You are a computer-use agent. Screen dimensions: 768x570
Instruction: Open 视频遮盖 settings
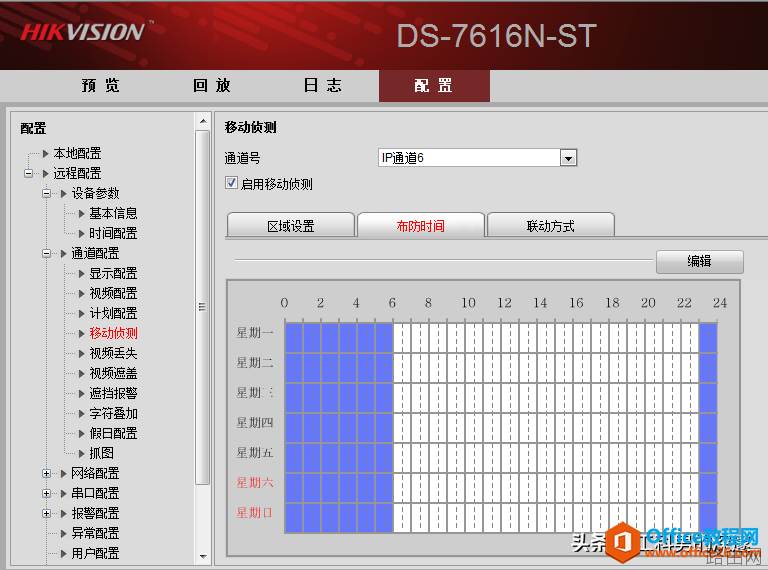coord(113,373)
